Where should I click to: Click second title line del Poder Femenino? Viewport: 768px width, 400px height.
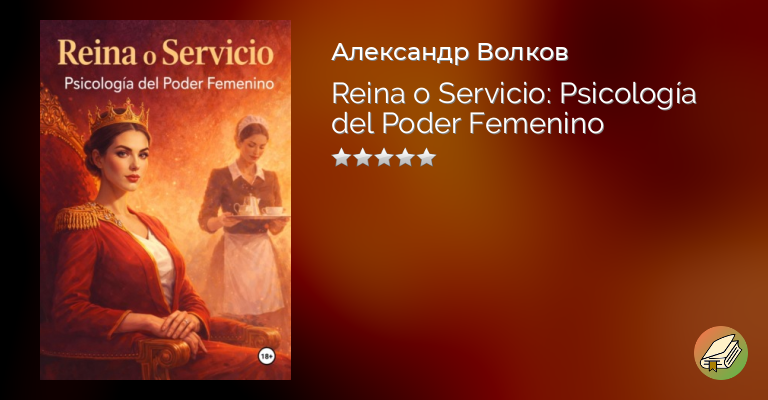(x=468, y=123)
